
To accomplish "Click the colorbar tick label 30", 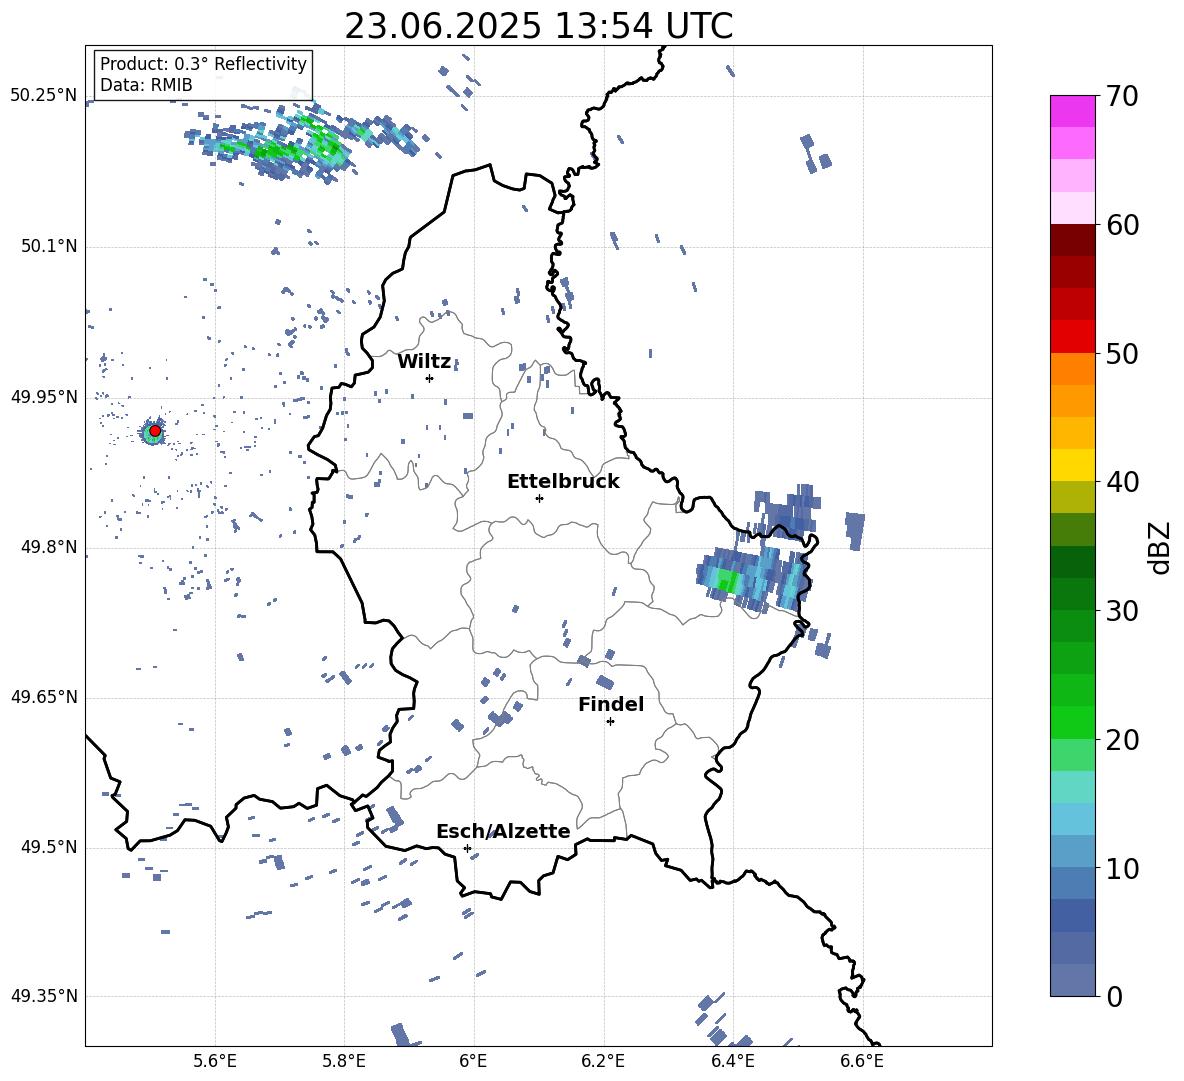I will 1122,611.
